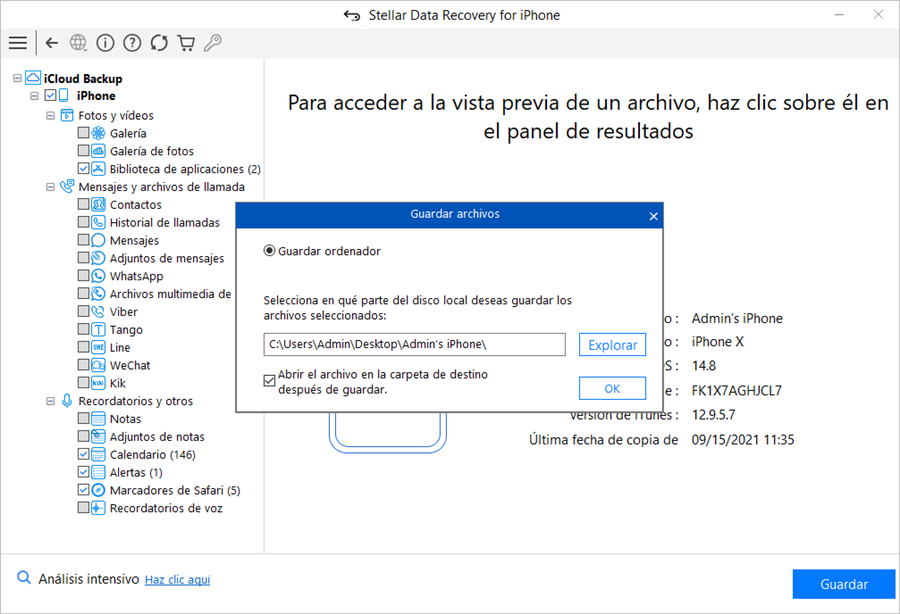The height and width of the screenshot is (614, 900).
Task: Close the Guardar archivos dialog
Action: tap(653, 216)
